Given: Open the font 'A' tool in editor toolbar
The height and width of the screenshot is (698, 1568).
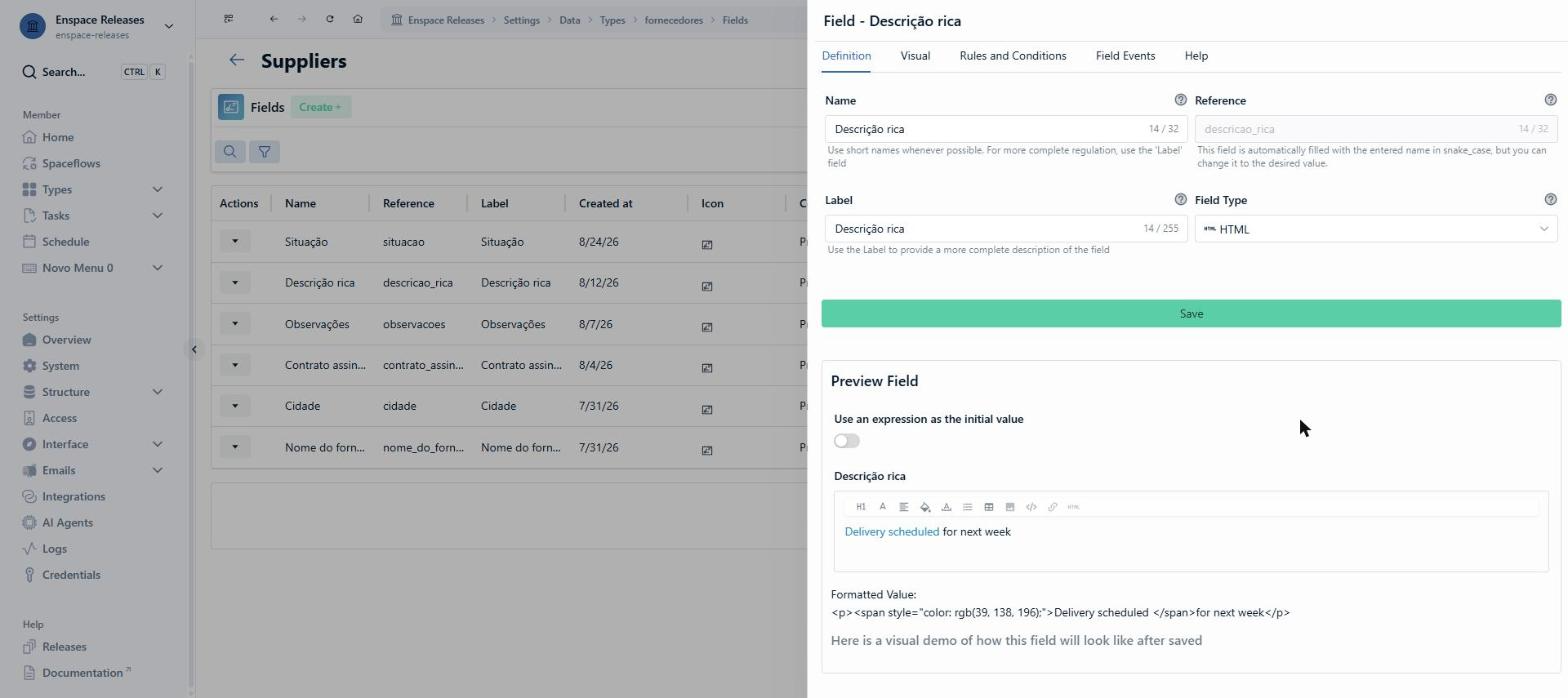Looking at the screenshot, I should [882, 507].
